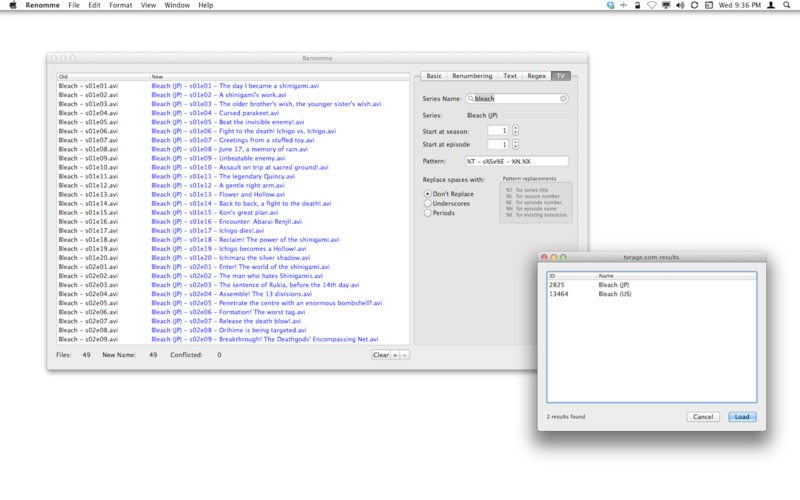Viewport: 800px width, 500px height.
Task: Click into the Pattern text field
Action: [516, 161]
